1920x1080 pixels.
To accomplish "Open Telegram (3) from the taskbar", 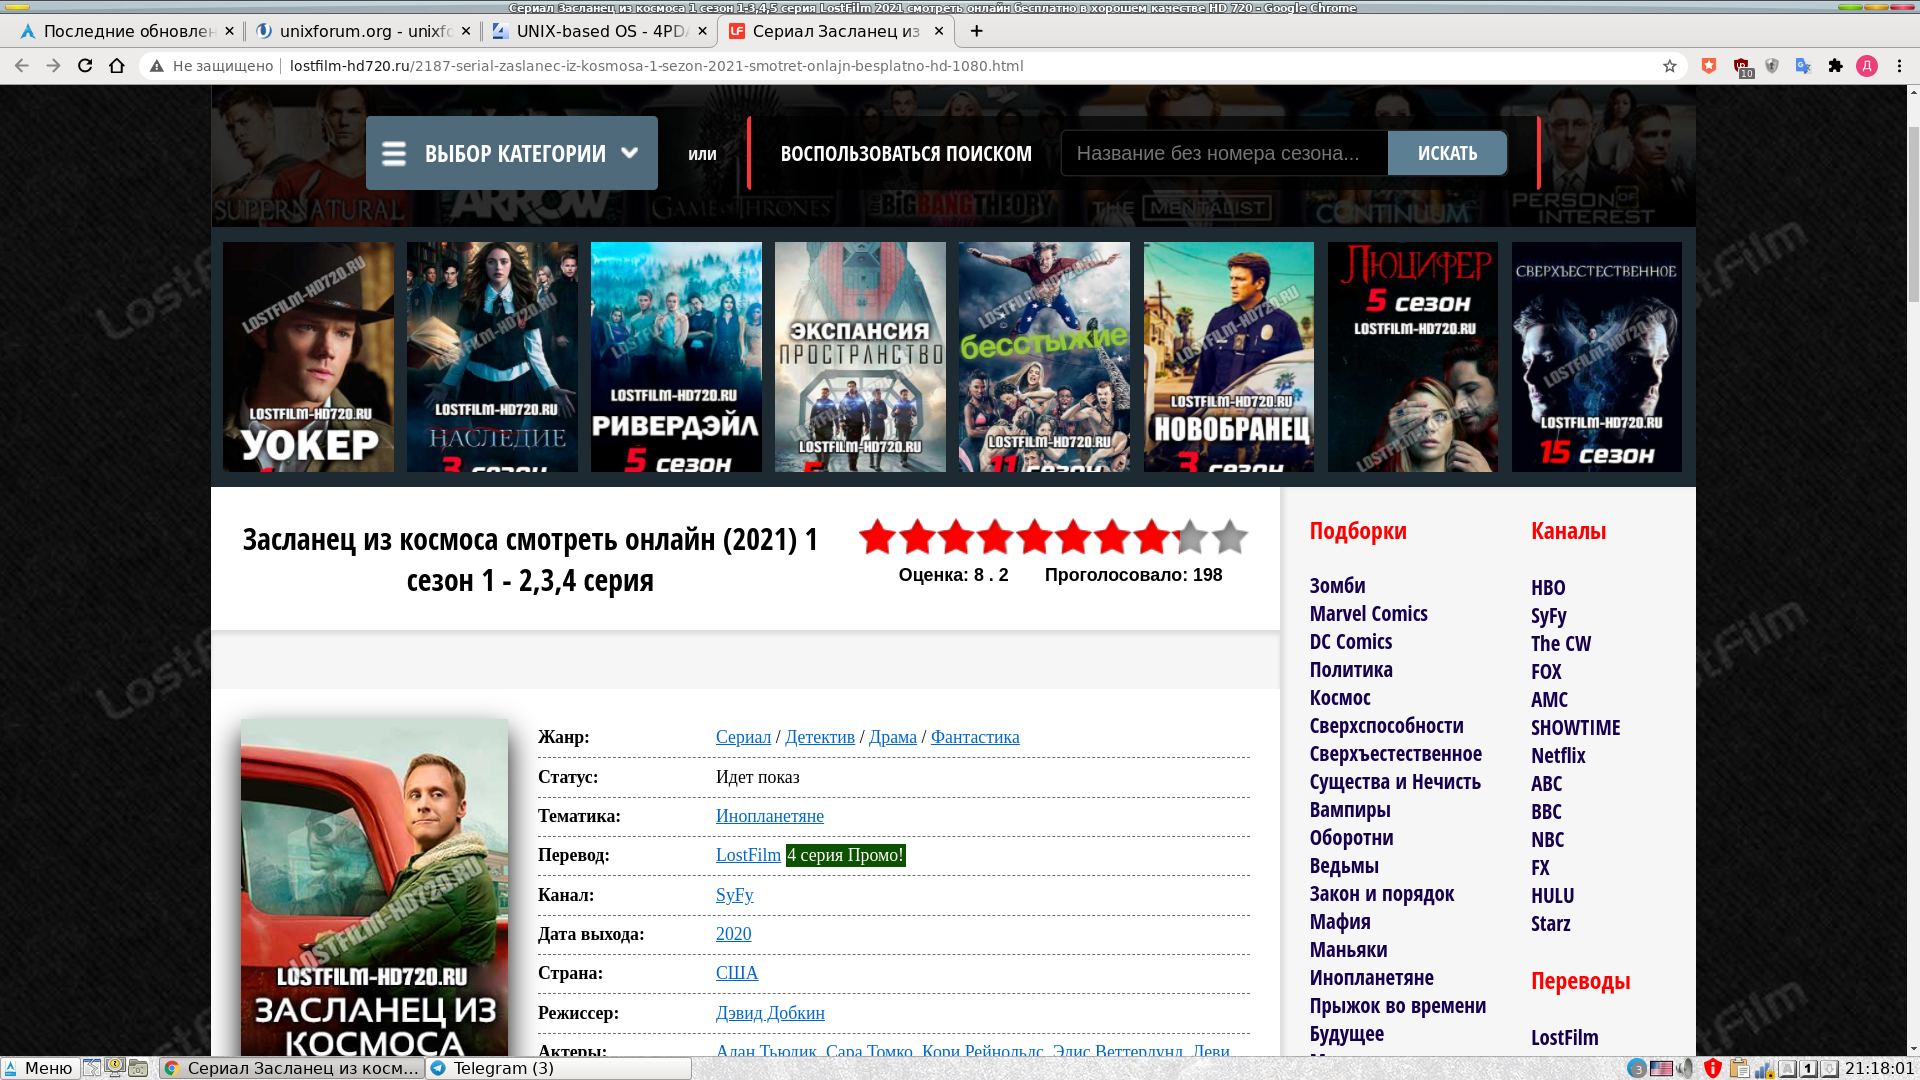I will 558,1068.
